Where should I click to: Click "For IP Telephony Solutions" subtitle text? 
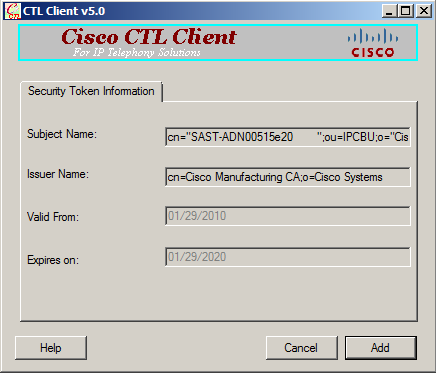pyautogui.click(x=137, y=52)
